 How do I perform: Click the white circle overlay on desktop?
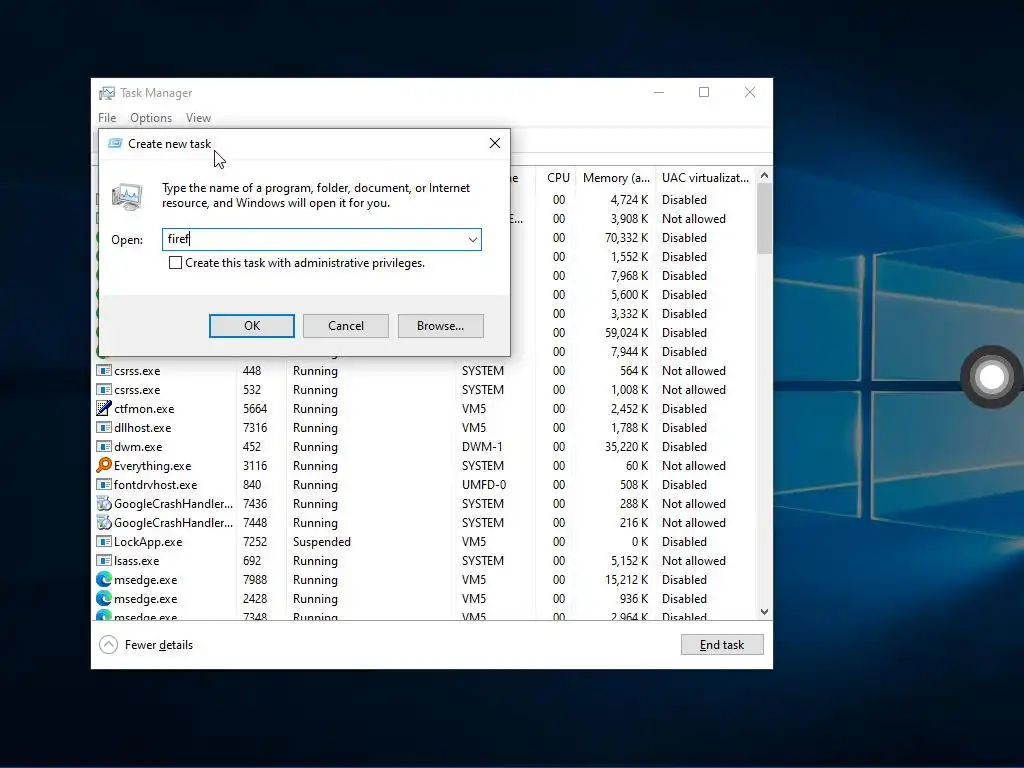coord(992,377)
